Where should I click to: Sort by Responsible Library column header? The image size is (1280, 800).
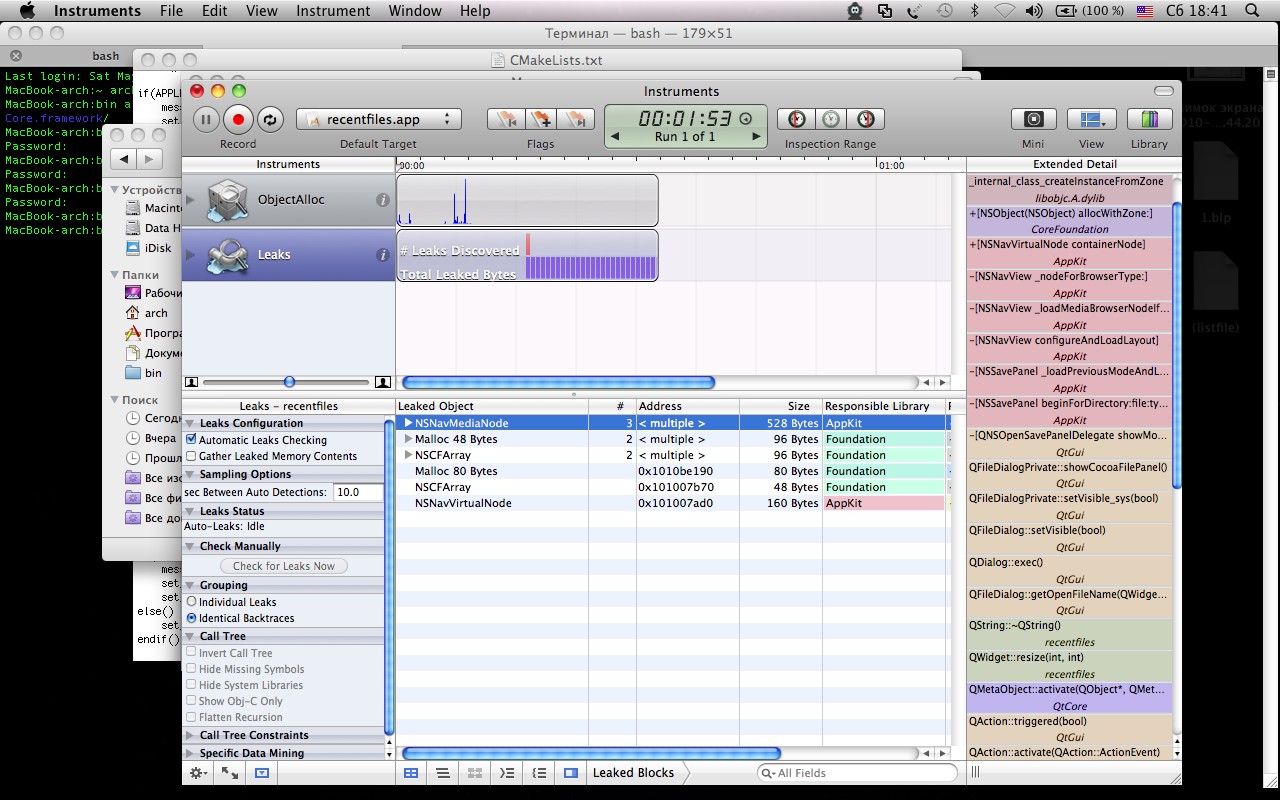click(884, 406)
